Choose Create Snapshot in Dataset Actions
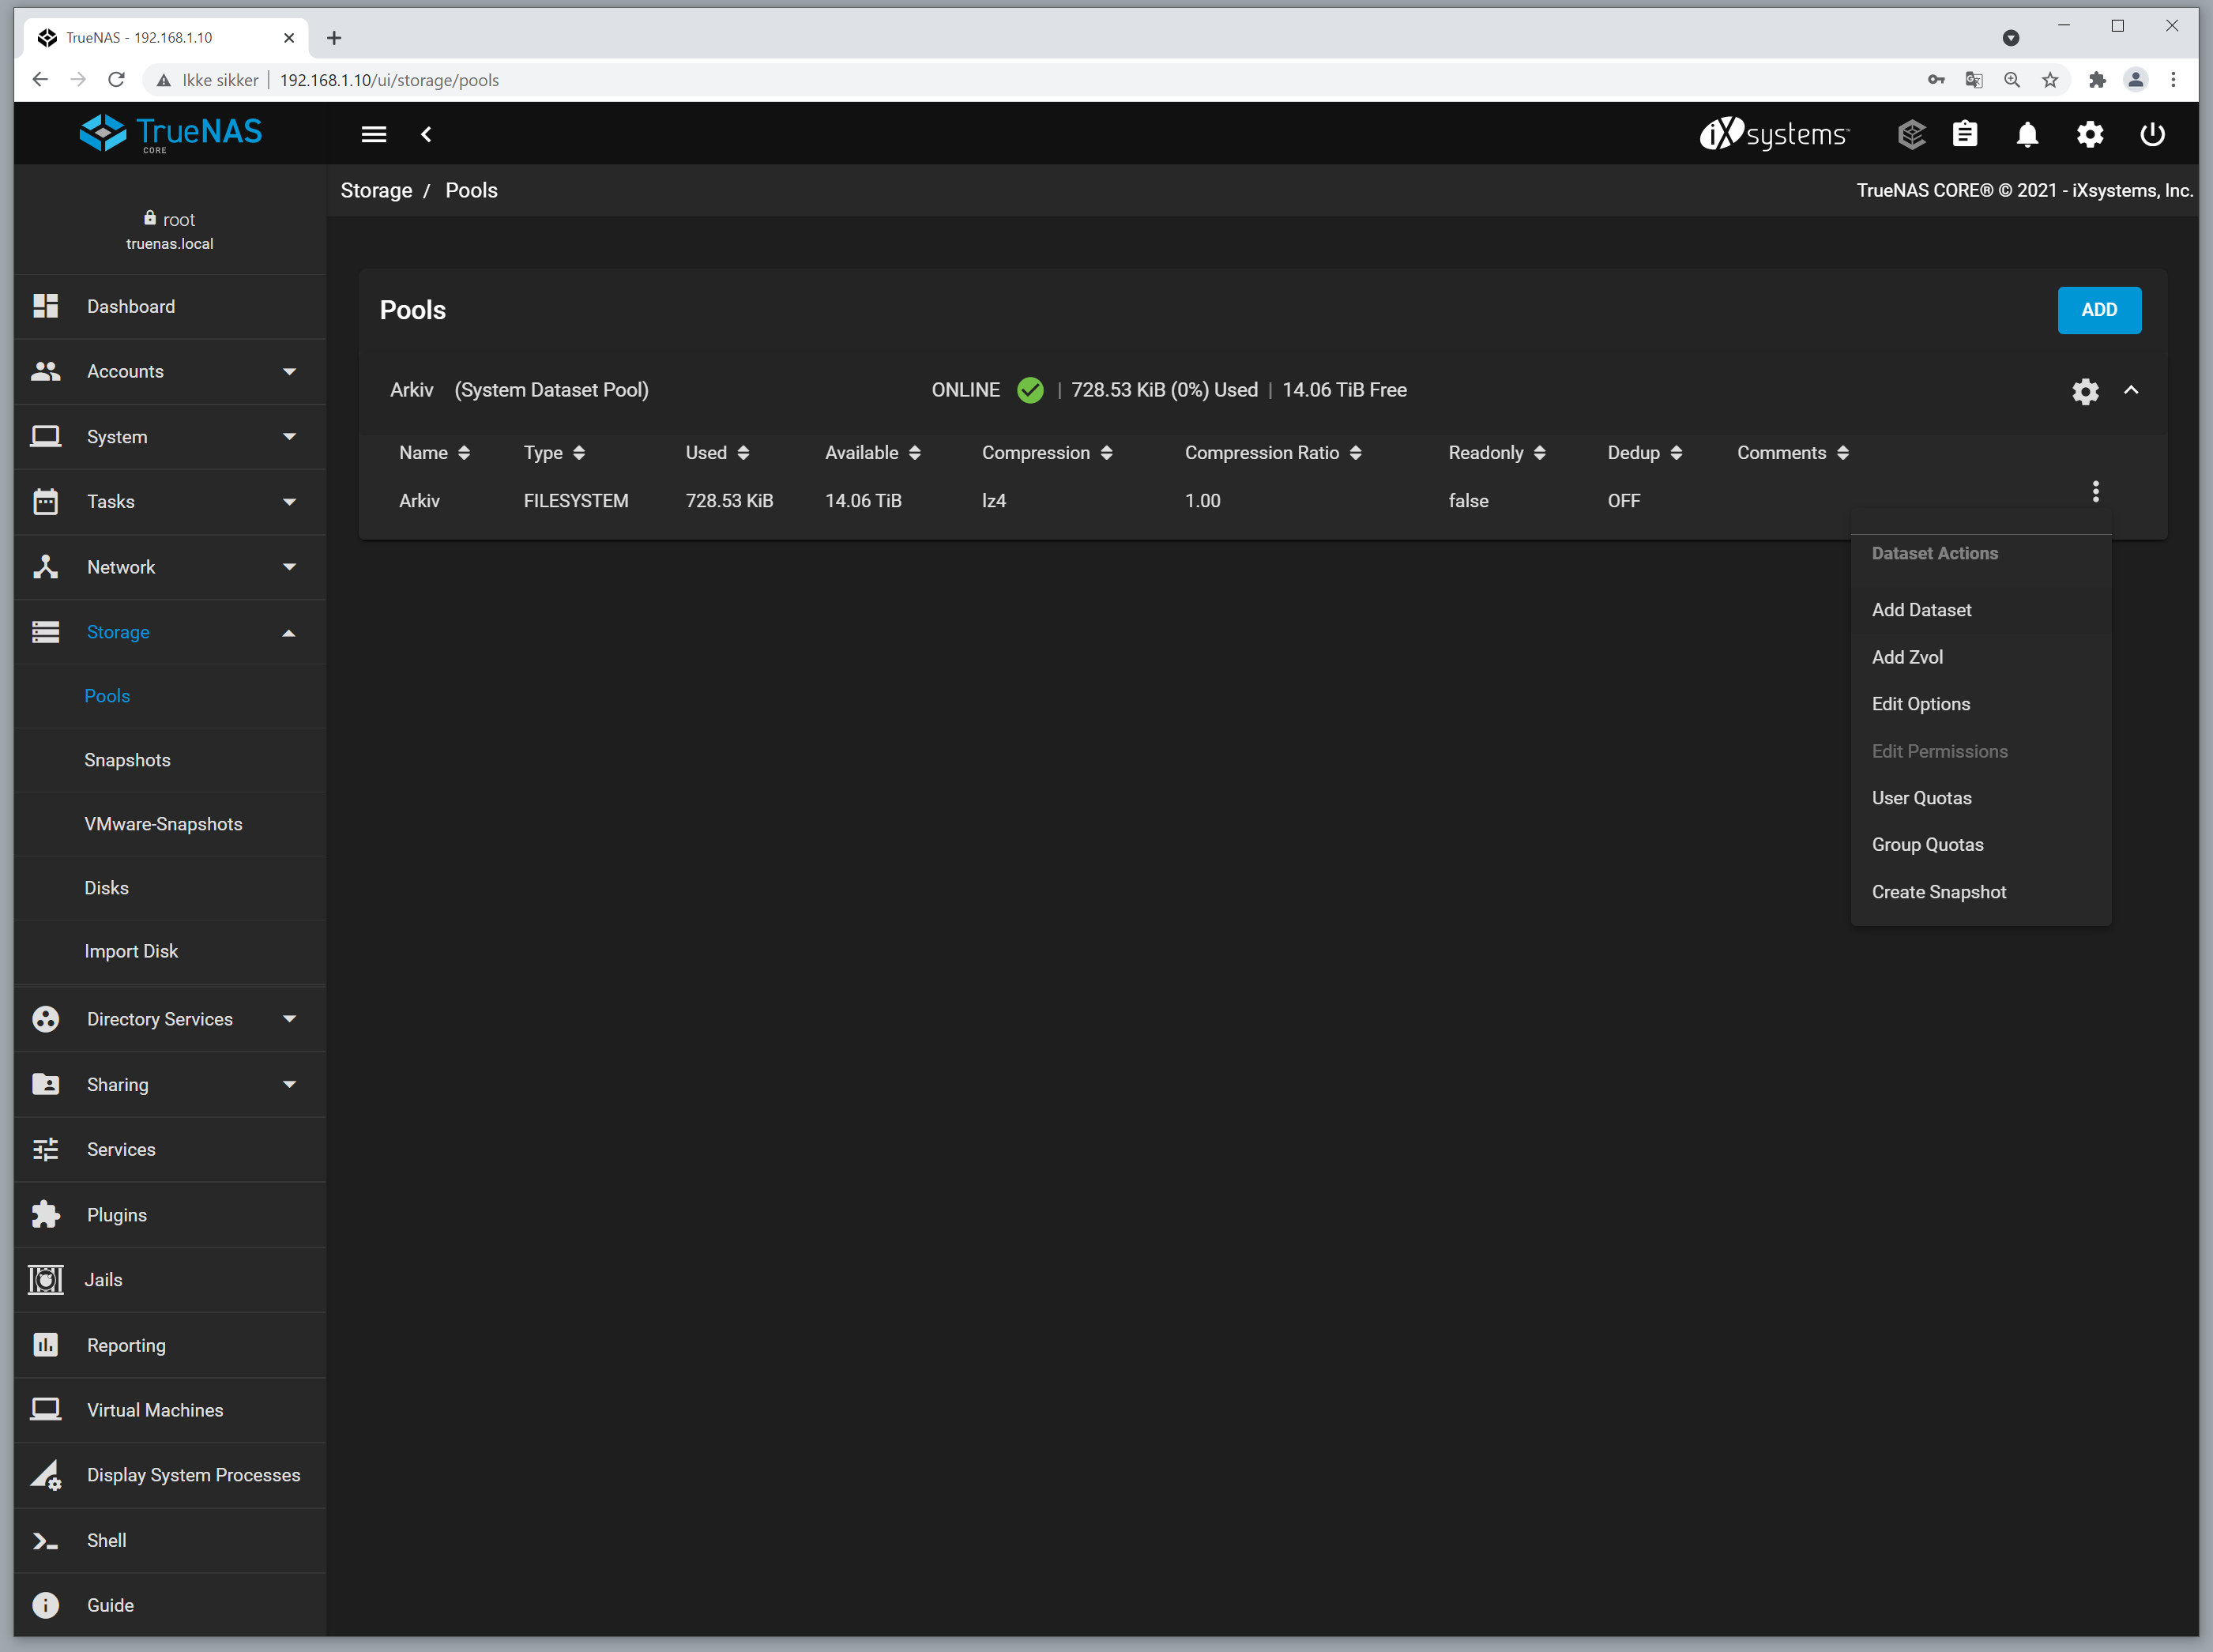Screen dimensions: 2213x1652 pos(1938,892)
